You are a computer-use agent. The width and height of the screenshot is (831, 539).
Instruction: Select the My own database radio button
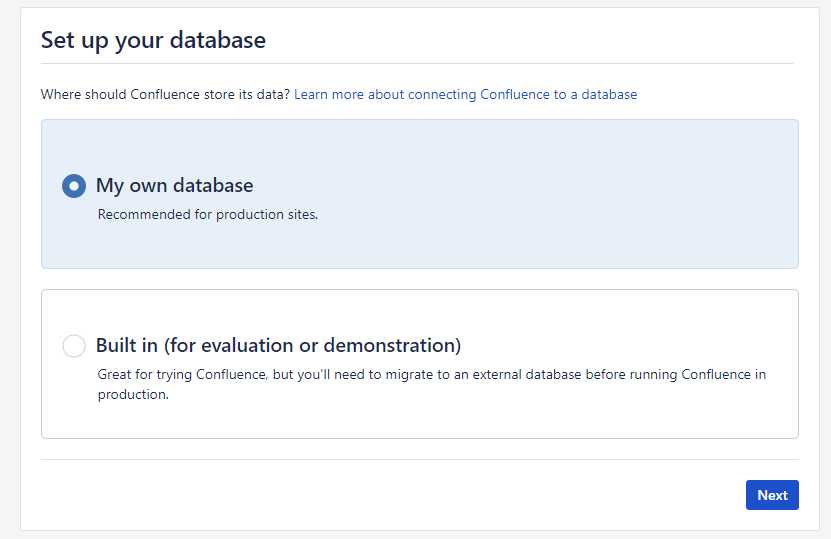pos(74,186)
